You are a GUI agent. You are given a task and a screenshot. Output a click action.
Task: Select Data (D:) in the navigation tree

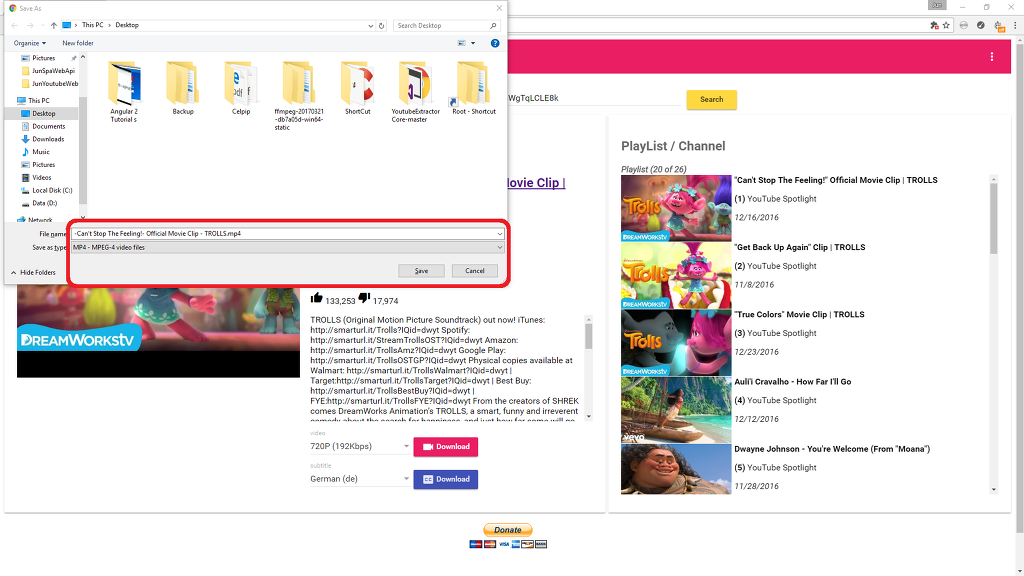(x=44, y=203)
